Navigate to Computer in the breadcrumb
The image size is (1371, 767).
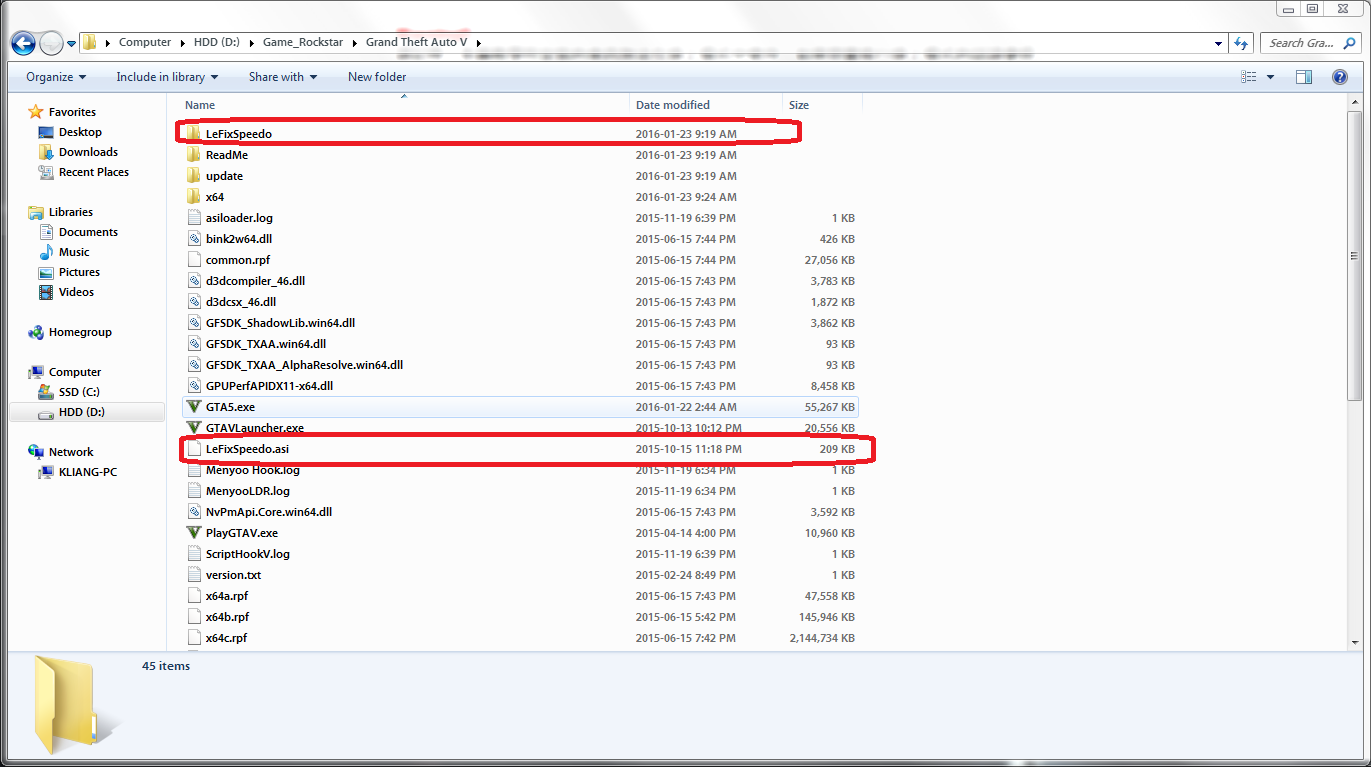point(145,43)
